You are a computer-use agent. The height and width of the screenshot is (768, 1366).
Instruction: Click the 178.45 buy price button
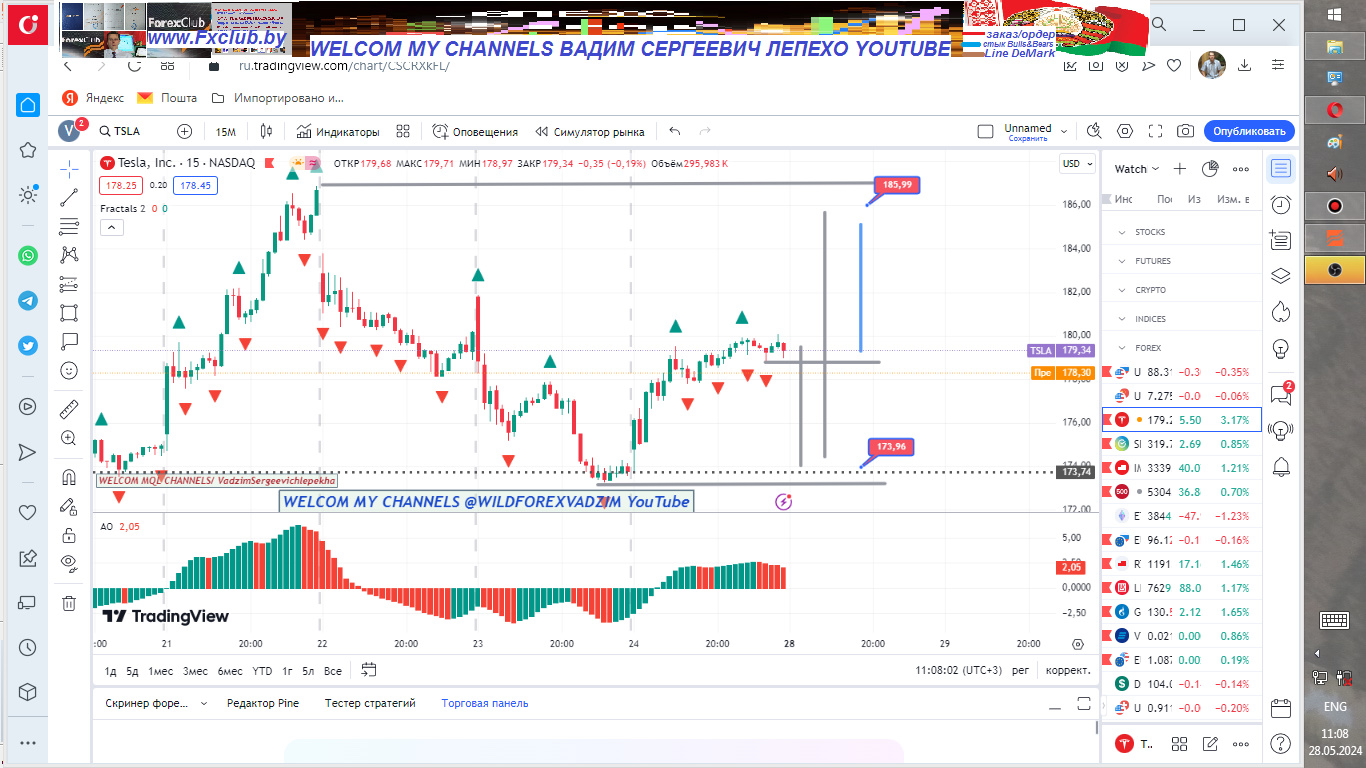194,185
